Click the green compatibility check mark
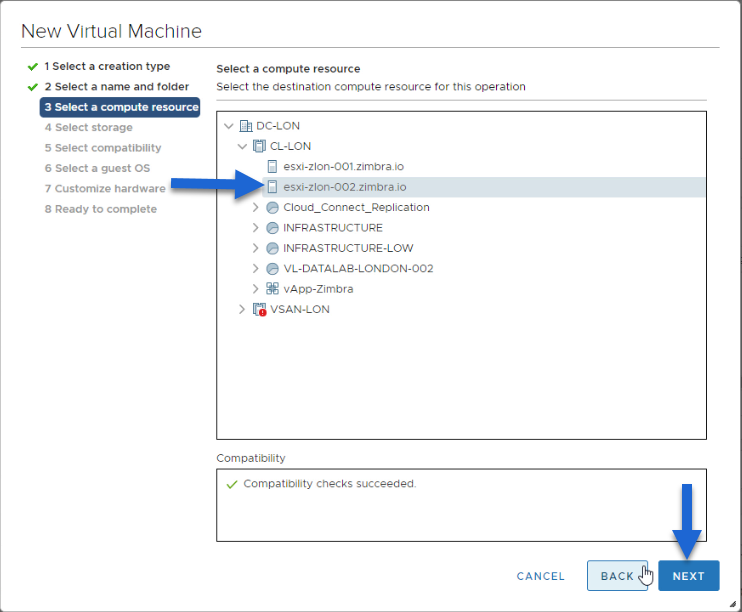The width and height of the screenshot is (742, 612). click(x=231, y=484)
